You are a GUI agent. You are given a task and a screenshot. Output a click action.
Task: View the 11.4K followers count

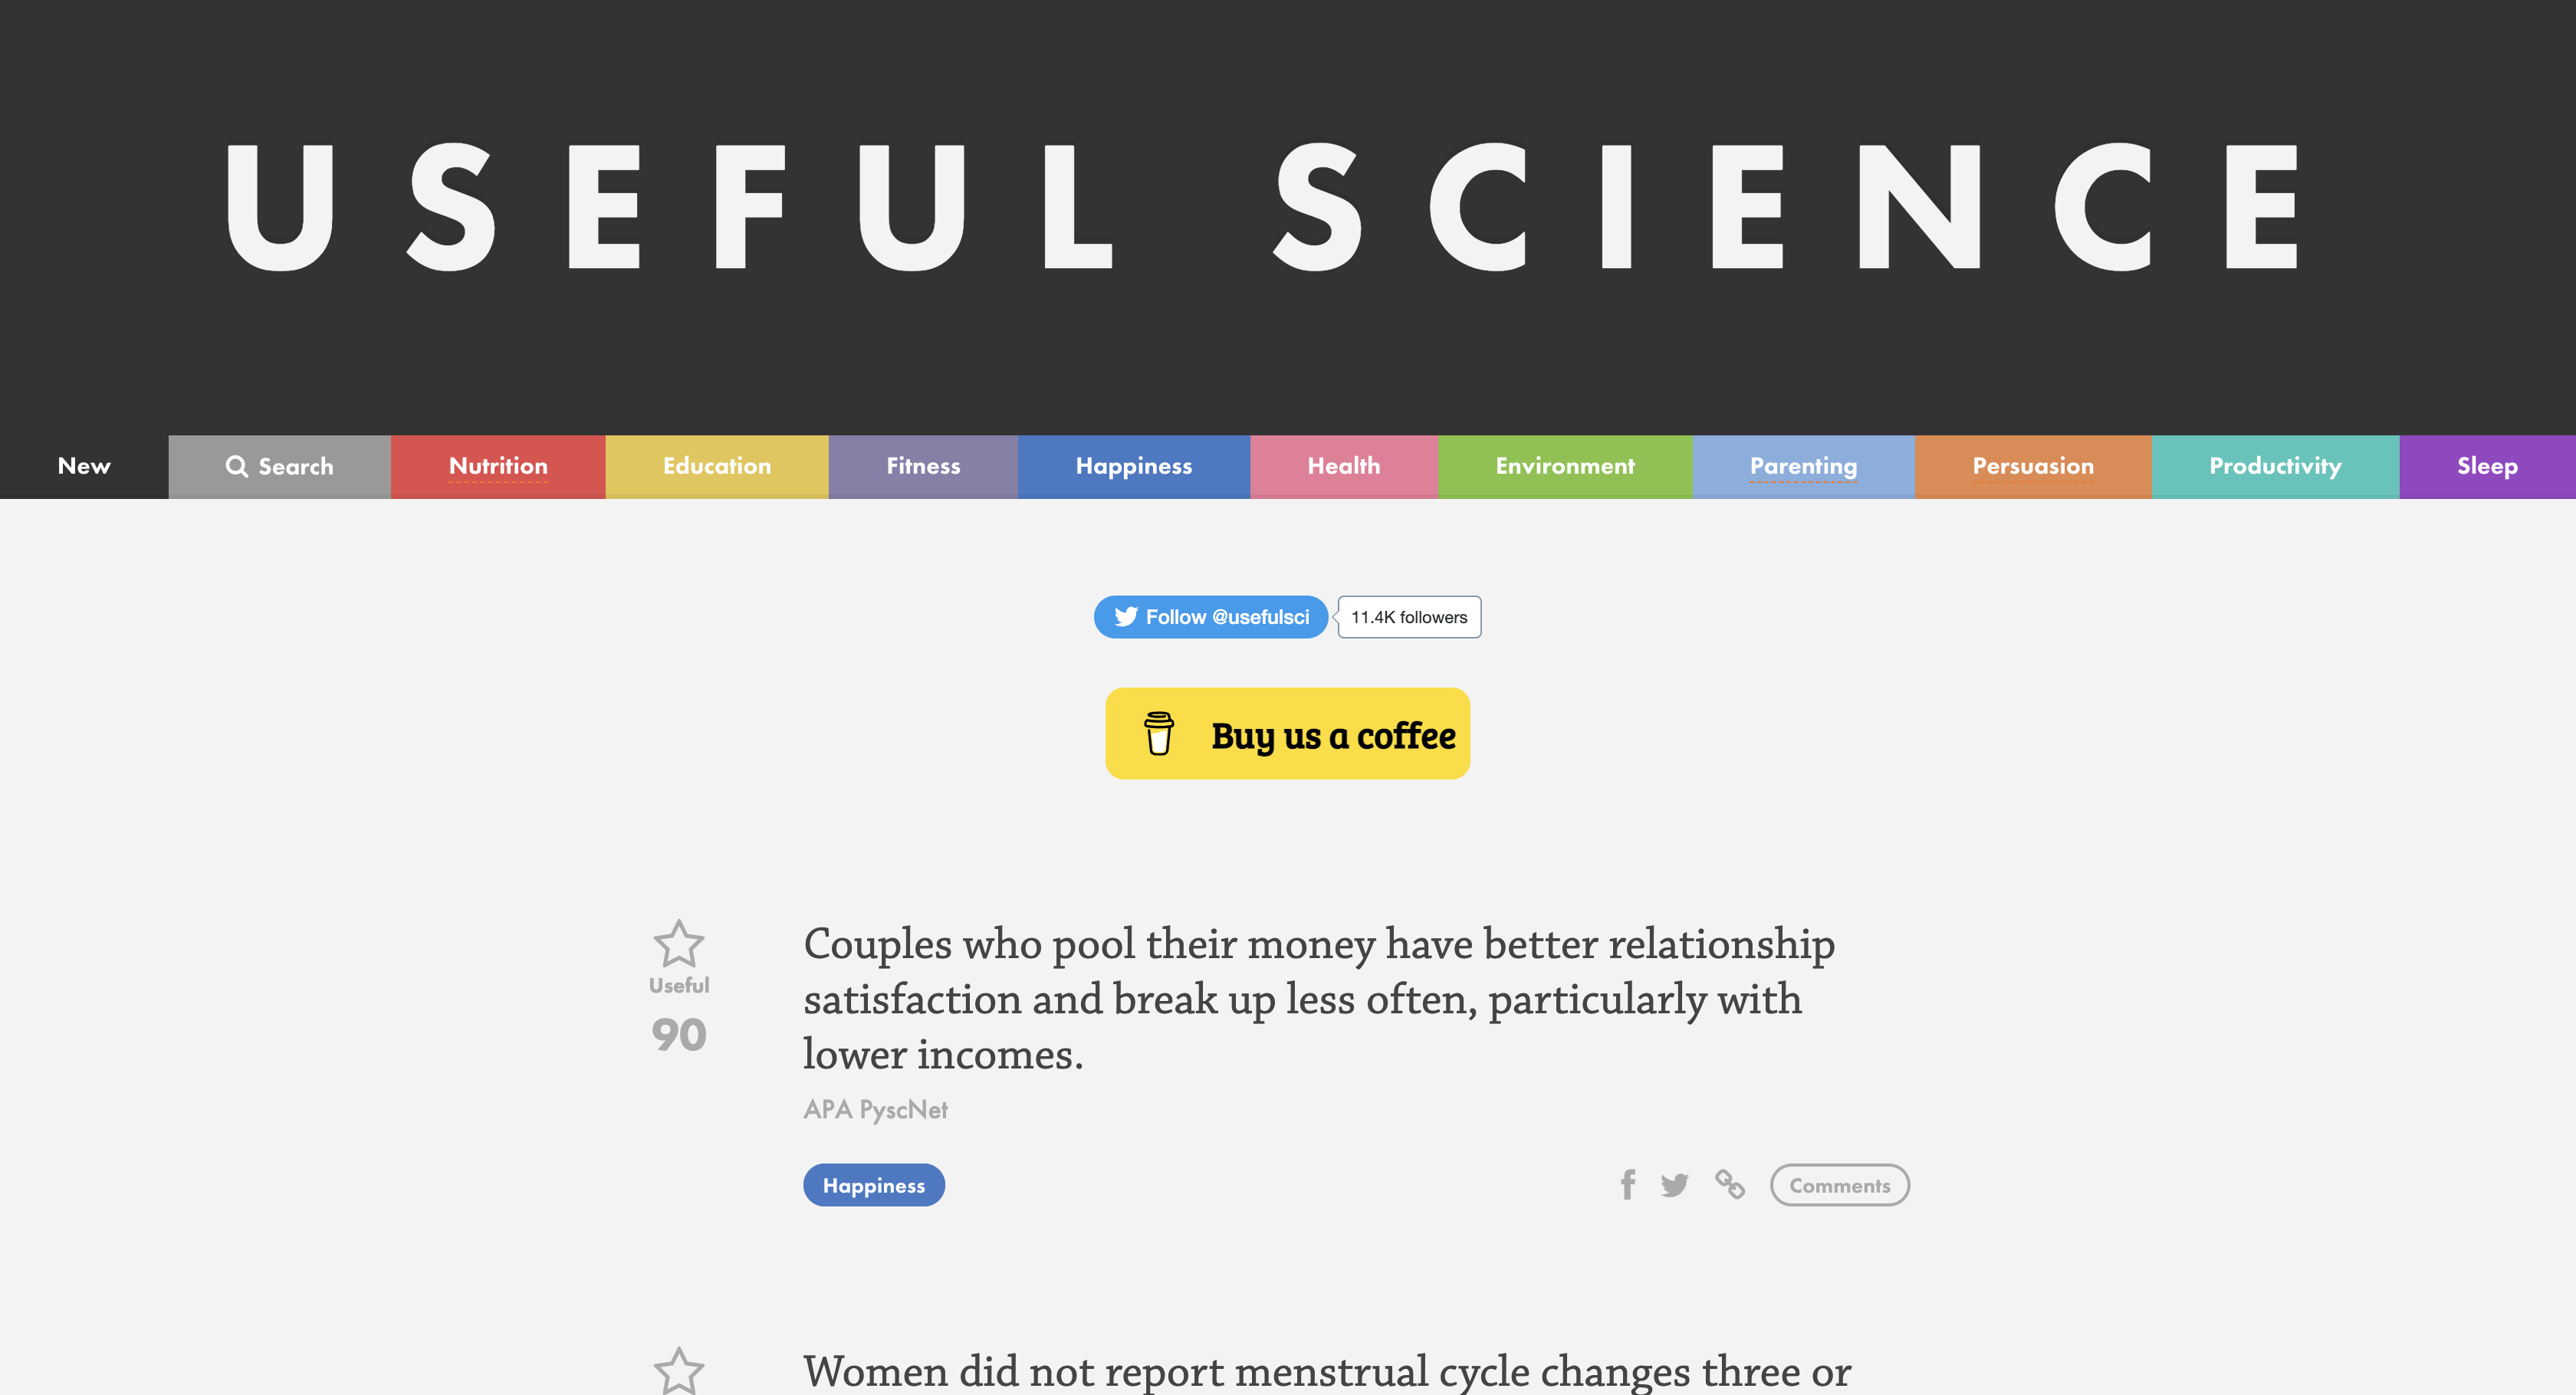tap(1408, 617)
